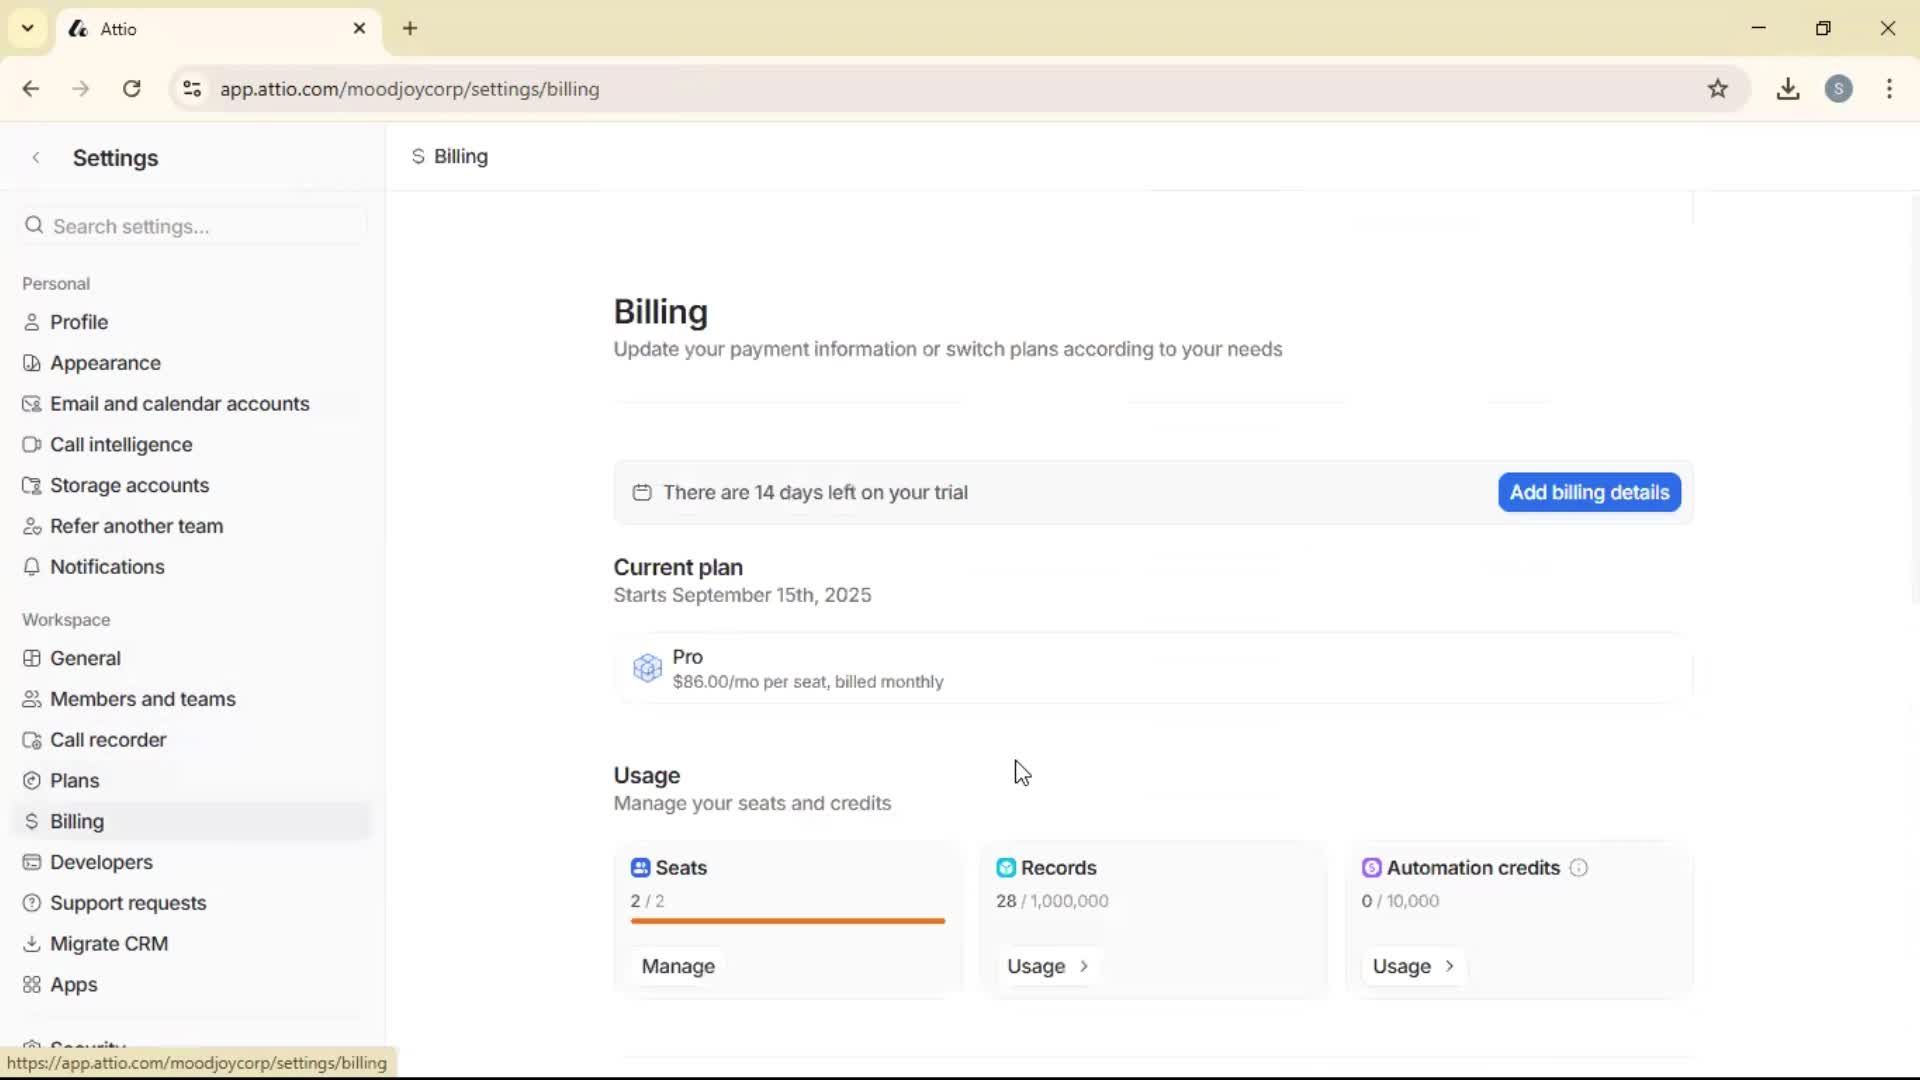Open the Developers settings section

[100, 862]
